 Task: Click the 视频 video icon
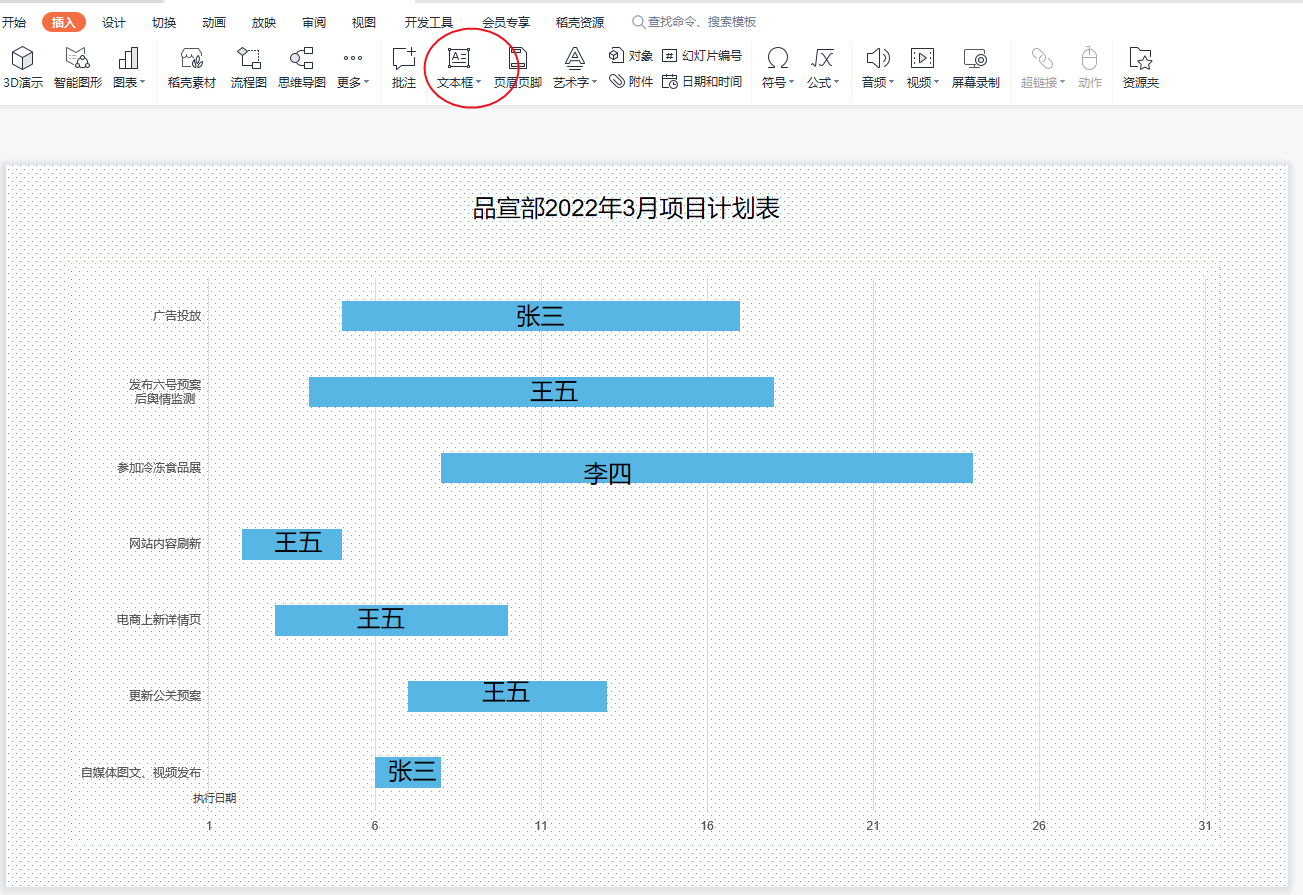point(922,59)
